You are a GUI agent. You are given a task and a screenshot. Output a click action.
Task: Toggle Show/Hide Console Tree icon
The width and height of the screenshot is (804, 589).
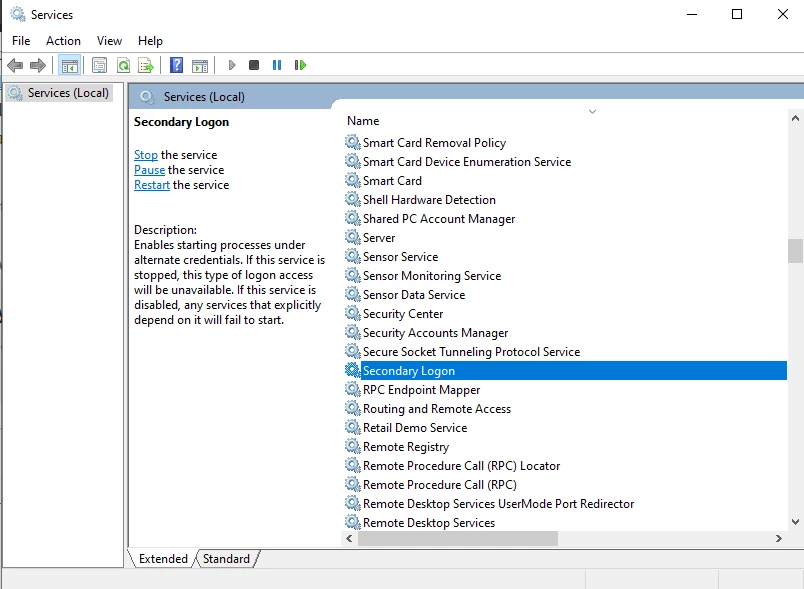pos(69,65)
